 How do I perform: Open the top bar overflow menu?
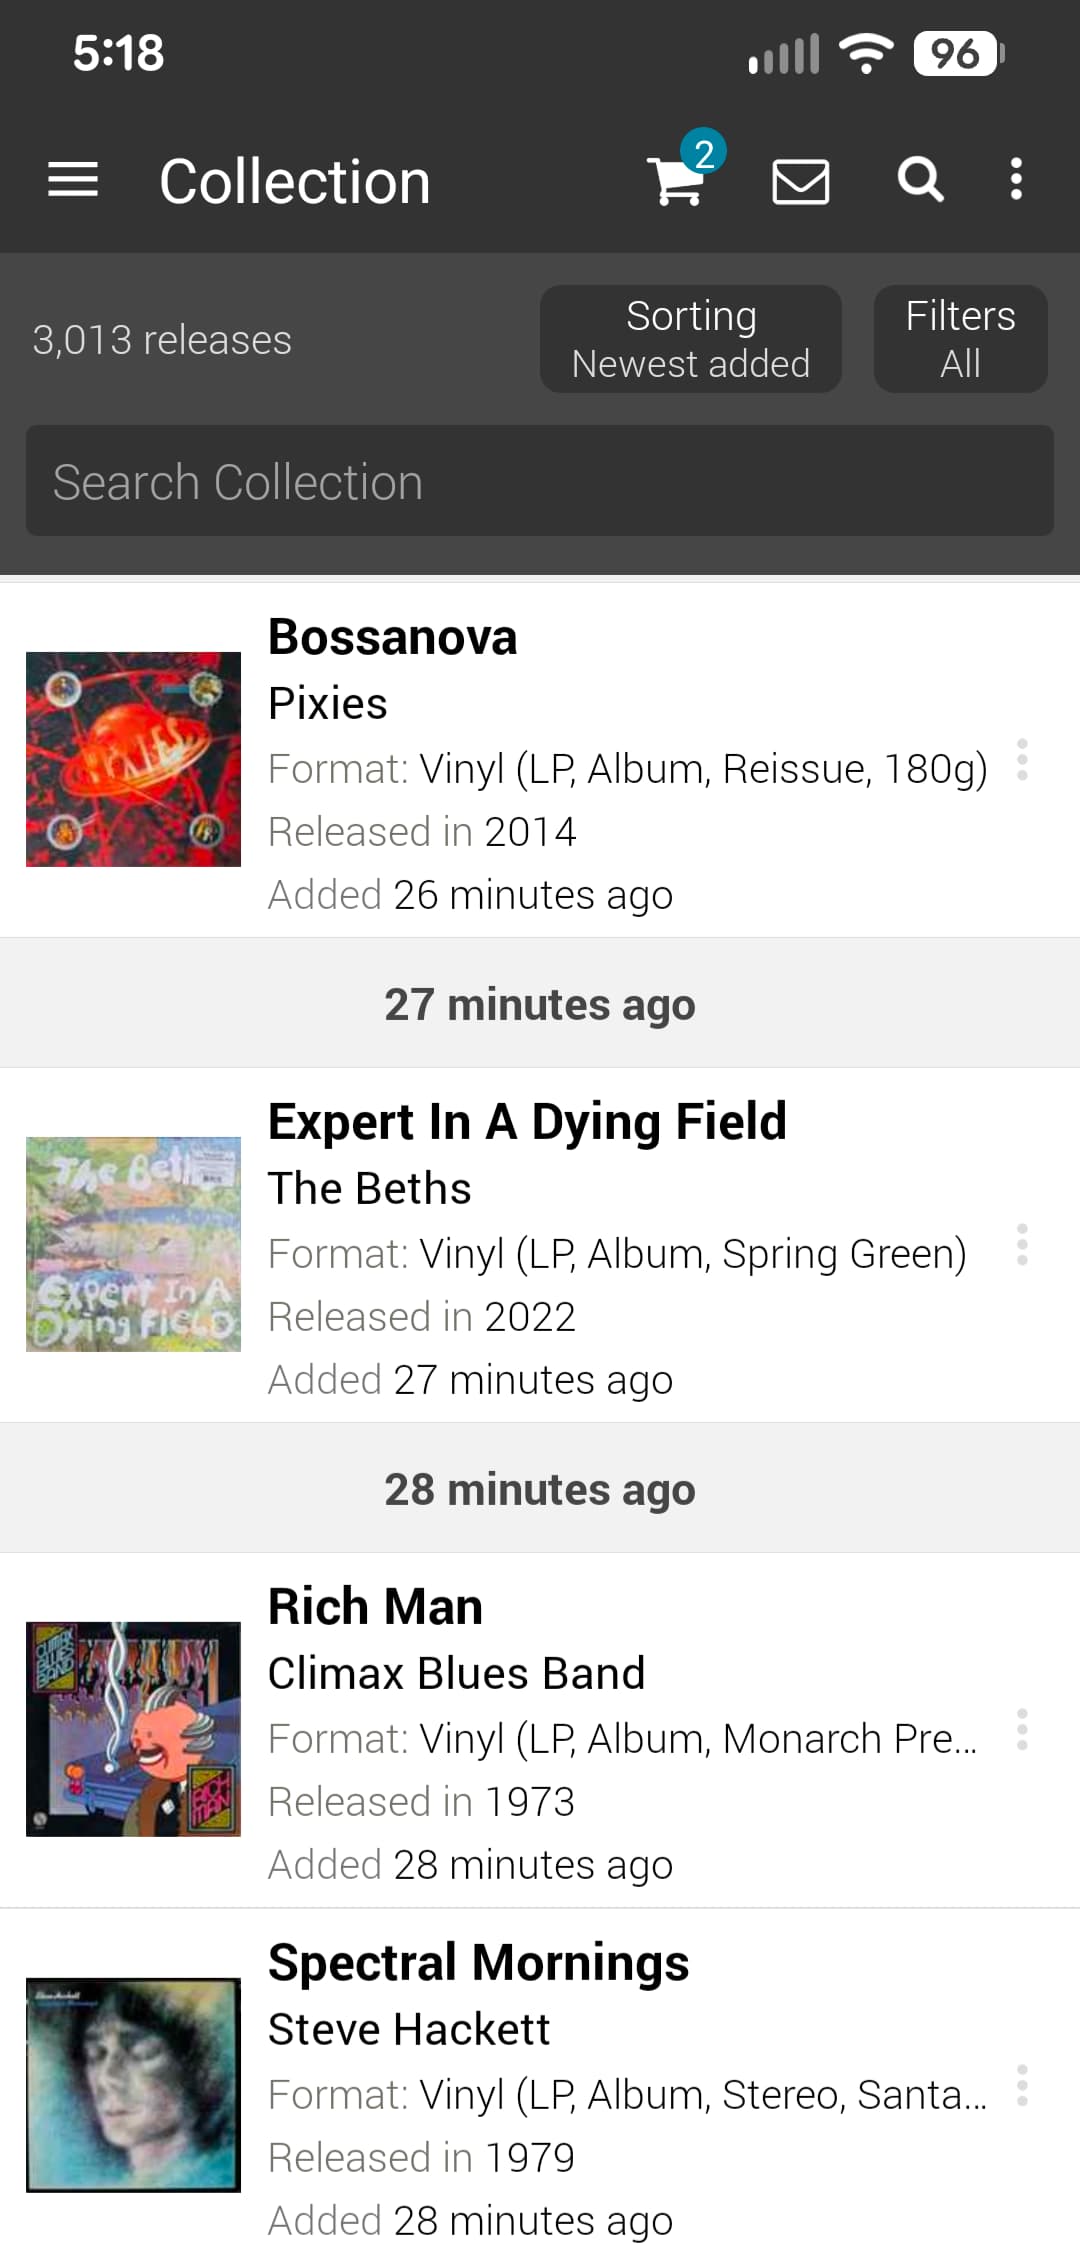point(1016,181)
